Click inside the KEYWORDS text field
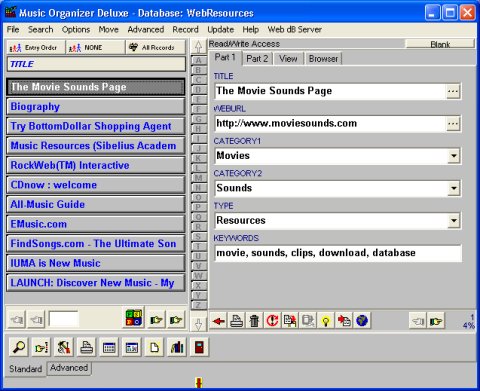The image size is (480, 391). click(338, 253)
